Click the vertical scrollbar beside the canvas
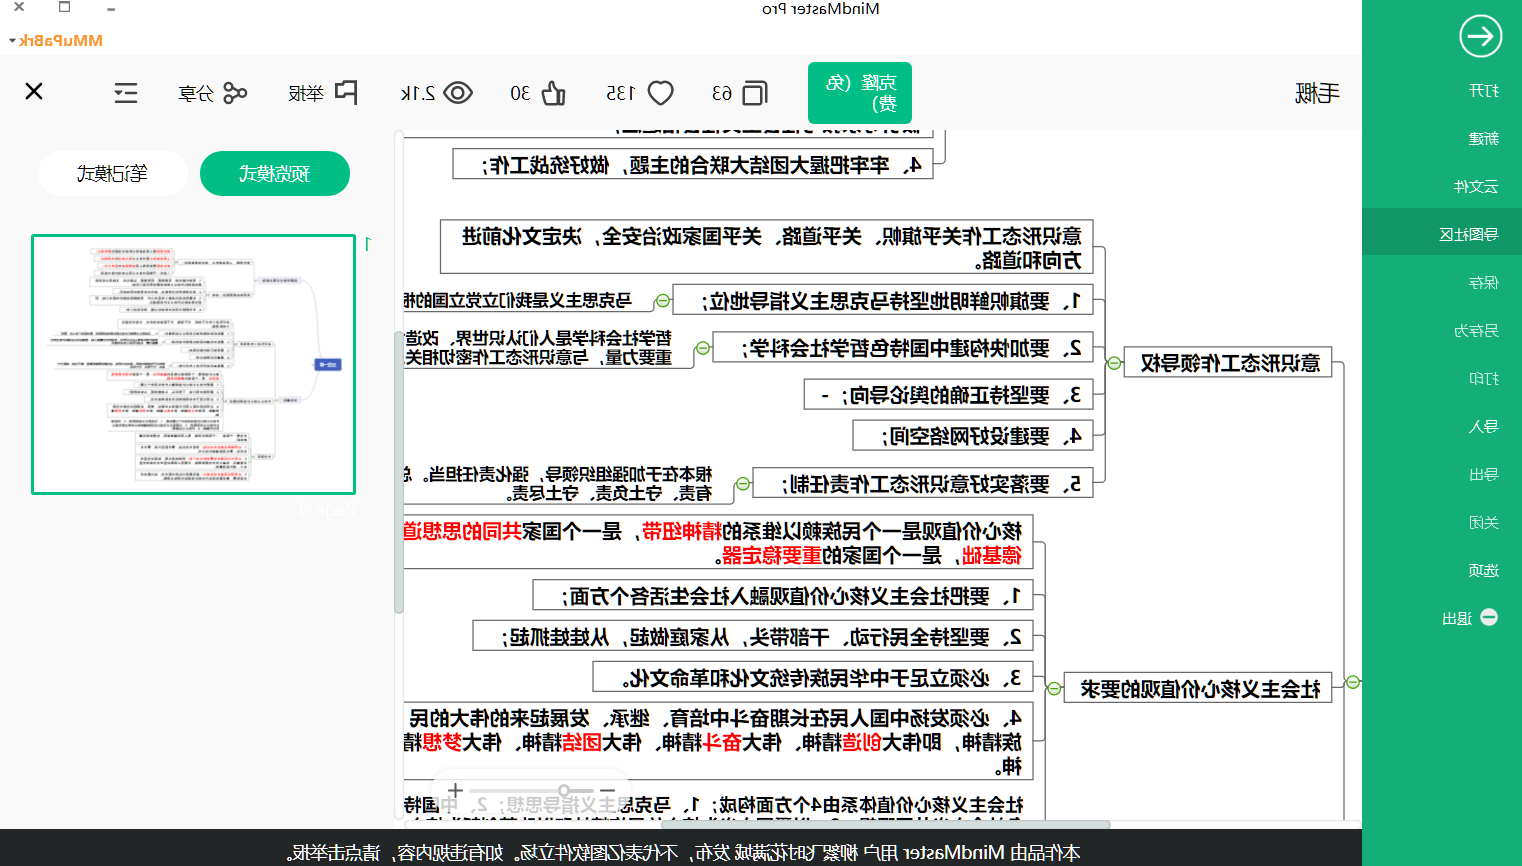This screenshot has width=1522, height=866. point(399,472)
